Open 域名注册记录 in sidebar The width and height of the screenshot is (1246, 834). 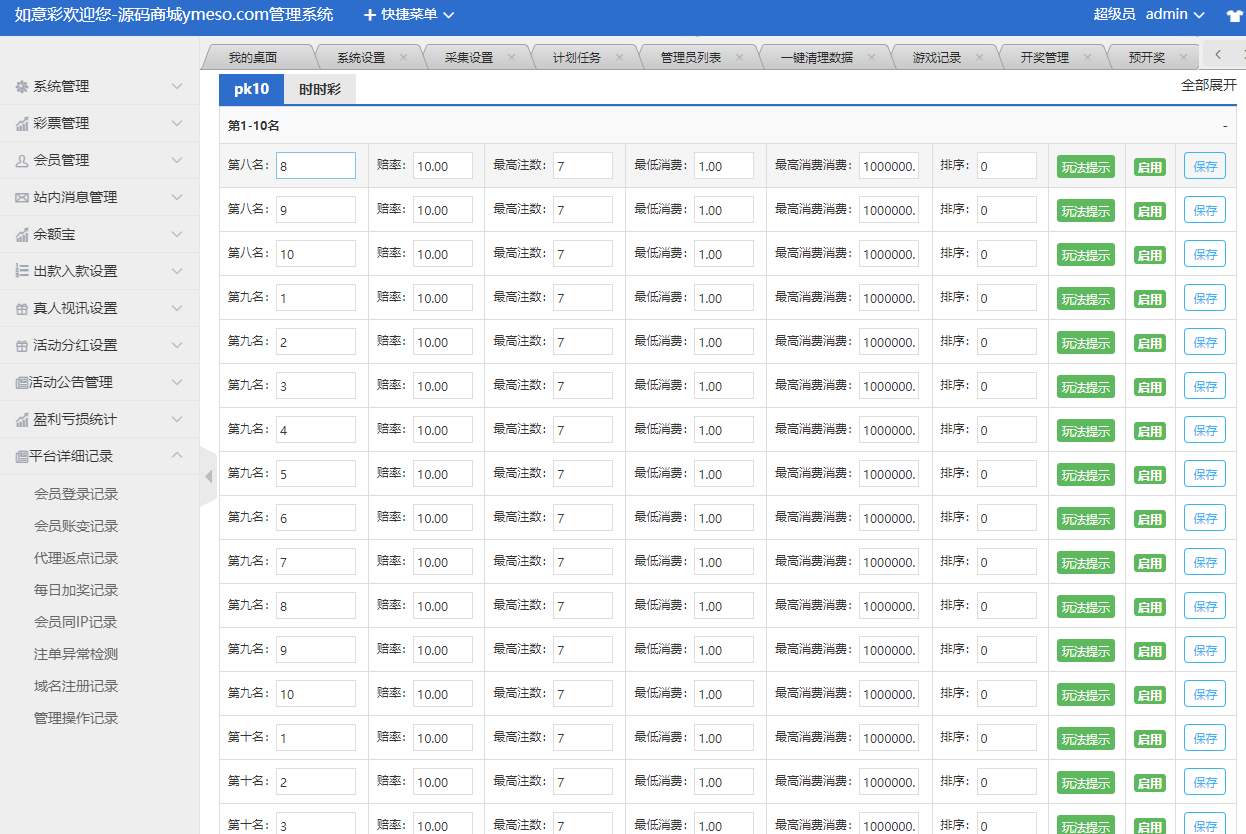coord(76,686)
